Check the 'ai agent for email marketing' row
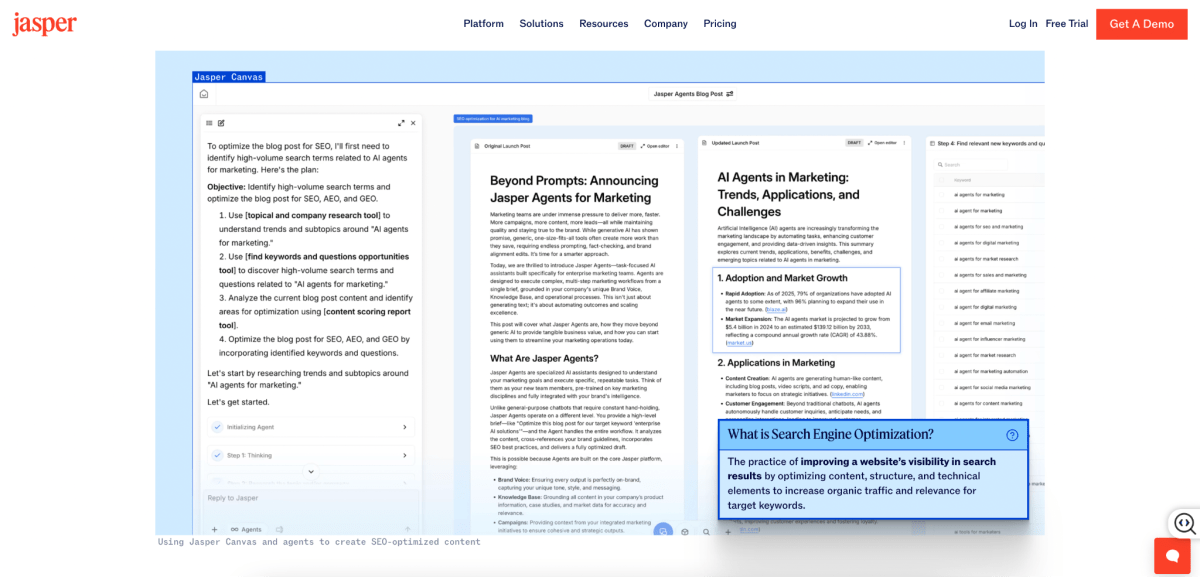The image size is (1200, 577). click(941, 323)
